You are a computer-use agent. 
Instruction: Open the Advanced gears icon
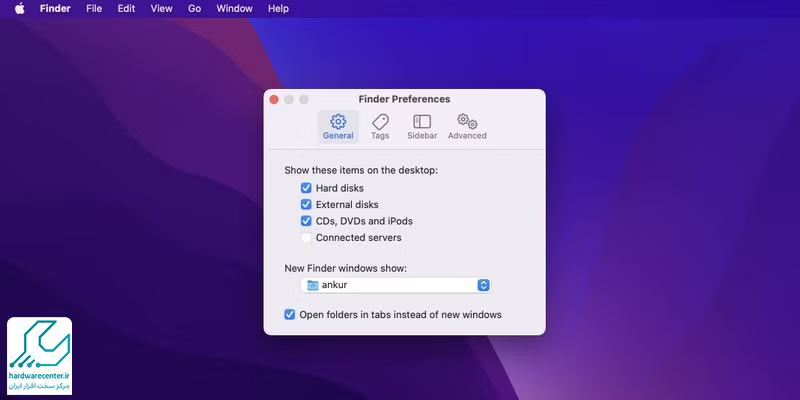coord(467,122)
